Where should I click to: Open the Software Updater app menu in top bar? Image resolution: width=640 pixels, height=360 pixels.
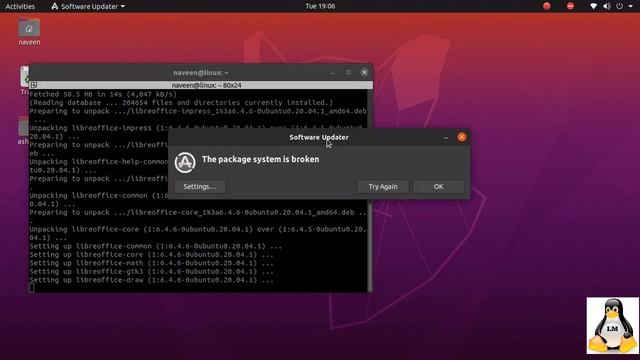pos(88,6)
